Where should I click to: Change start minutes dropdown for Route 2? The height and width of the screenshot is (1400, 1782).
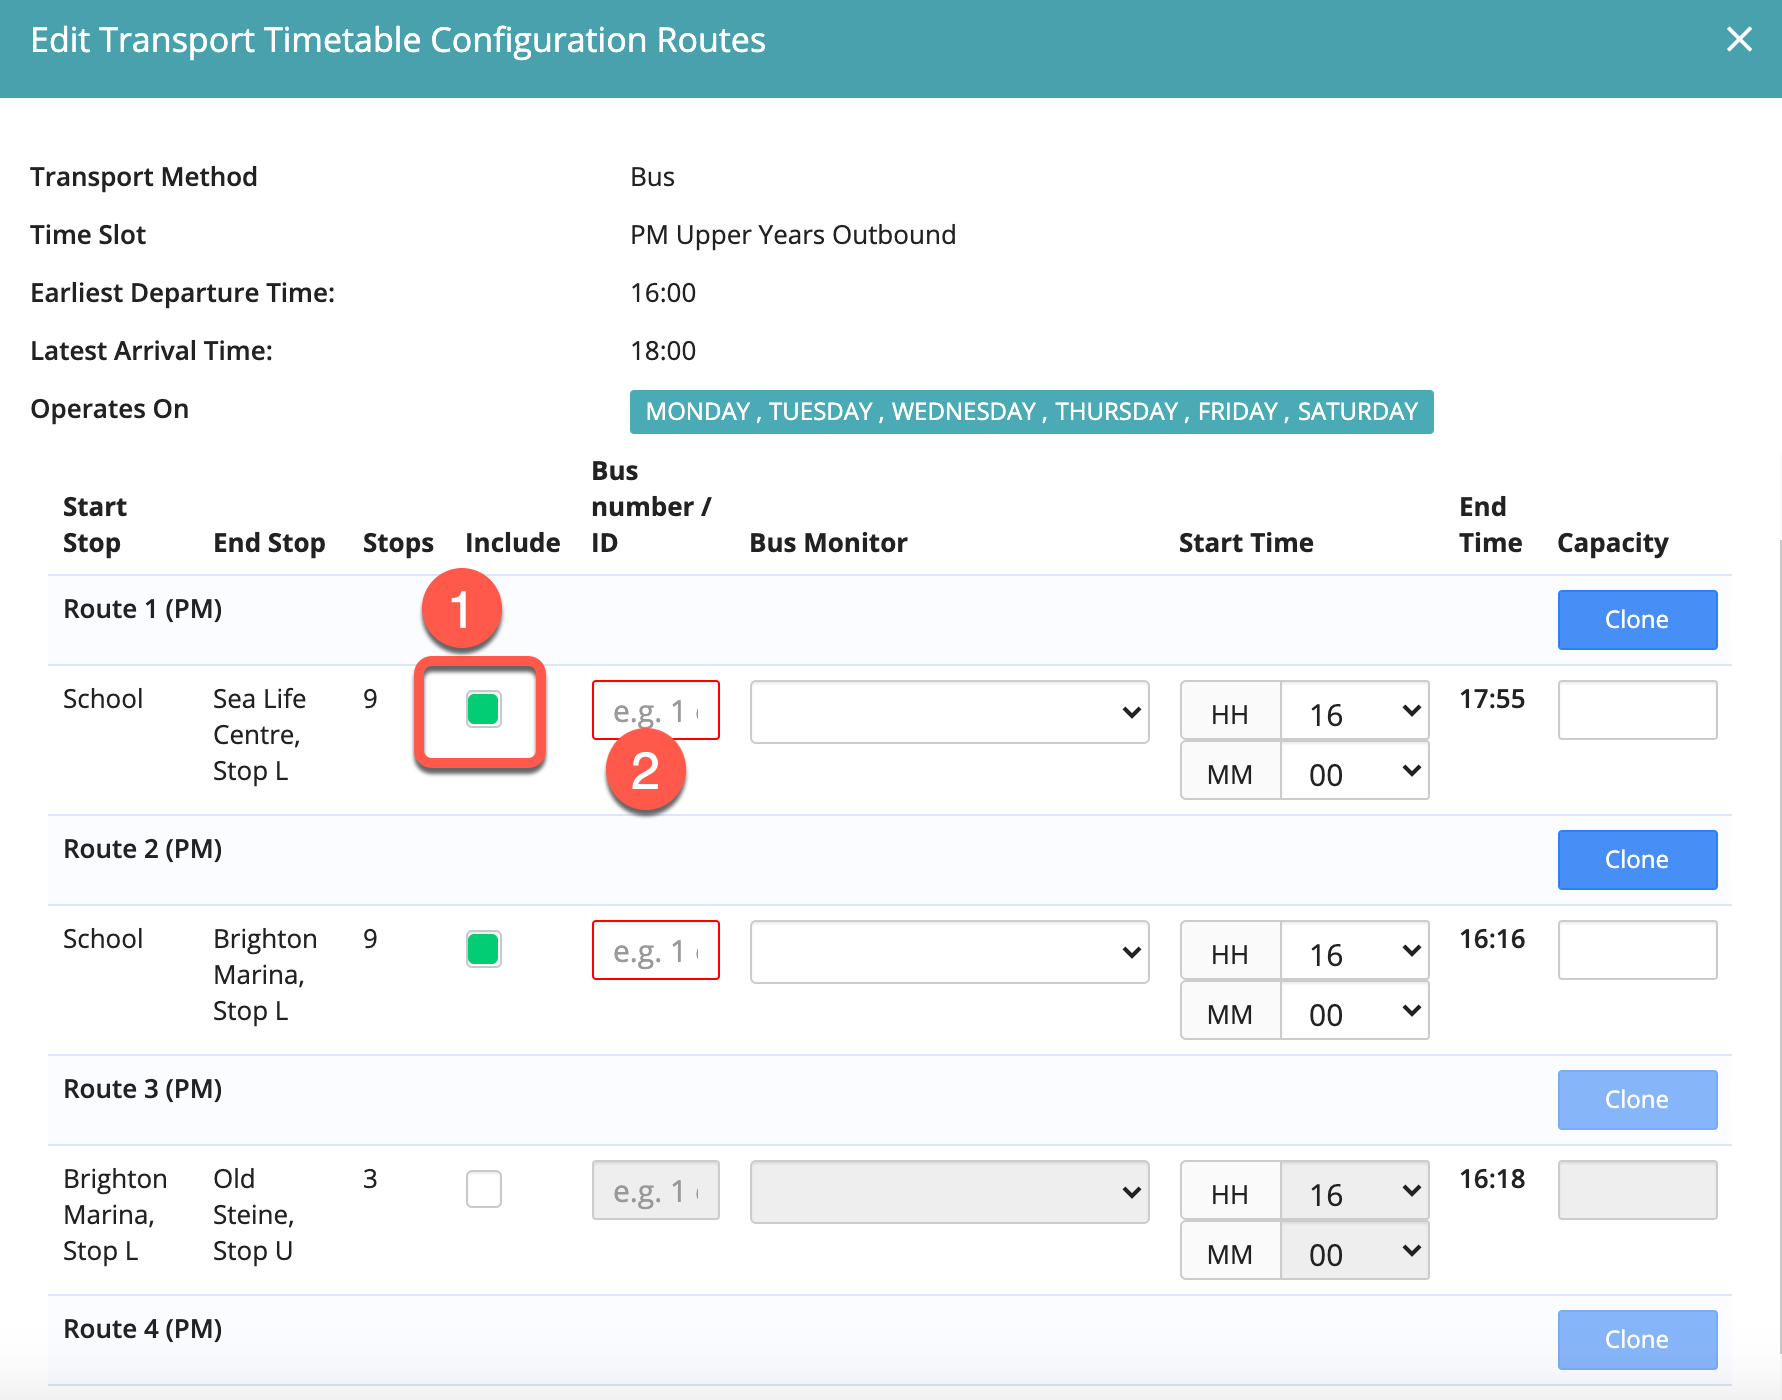(1354, 1012)
